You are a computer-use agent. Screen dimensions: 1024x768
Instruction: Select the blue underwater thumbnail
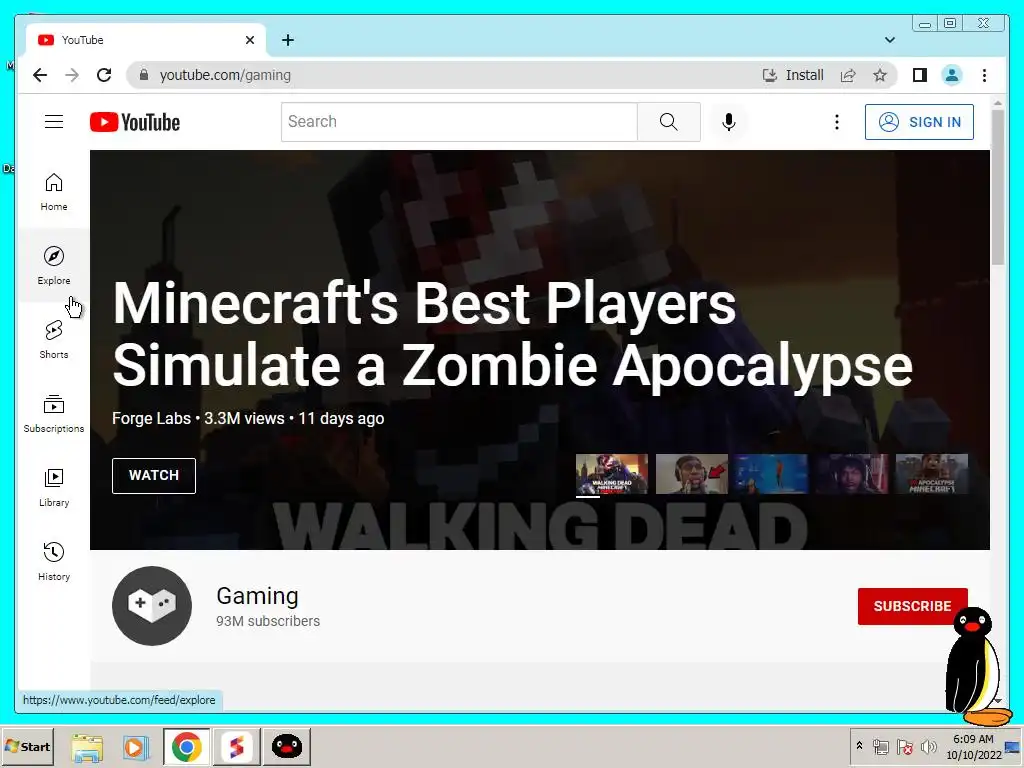[771, 474]
